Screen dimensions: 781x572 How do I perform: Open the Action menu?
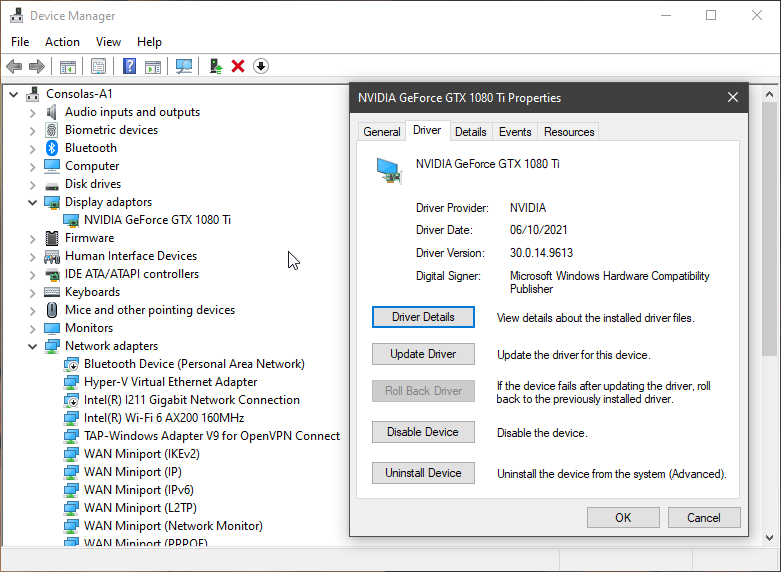62,42
